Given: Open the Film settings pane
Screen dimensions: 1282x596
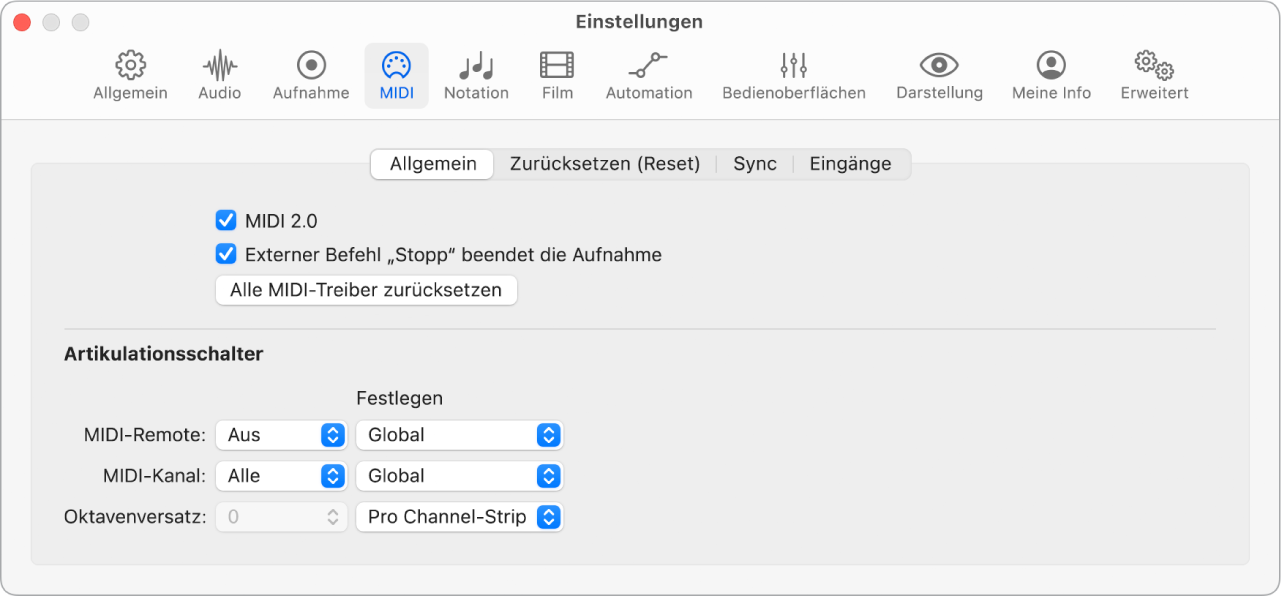Looking at the screenshot, I should [x=557, y=76].
